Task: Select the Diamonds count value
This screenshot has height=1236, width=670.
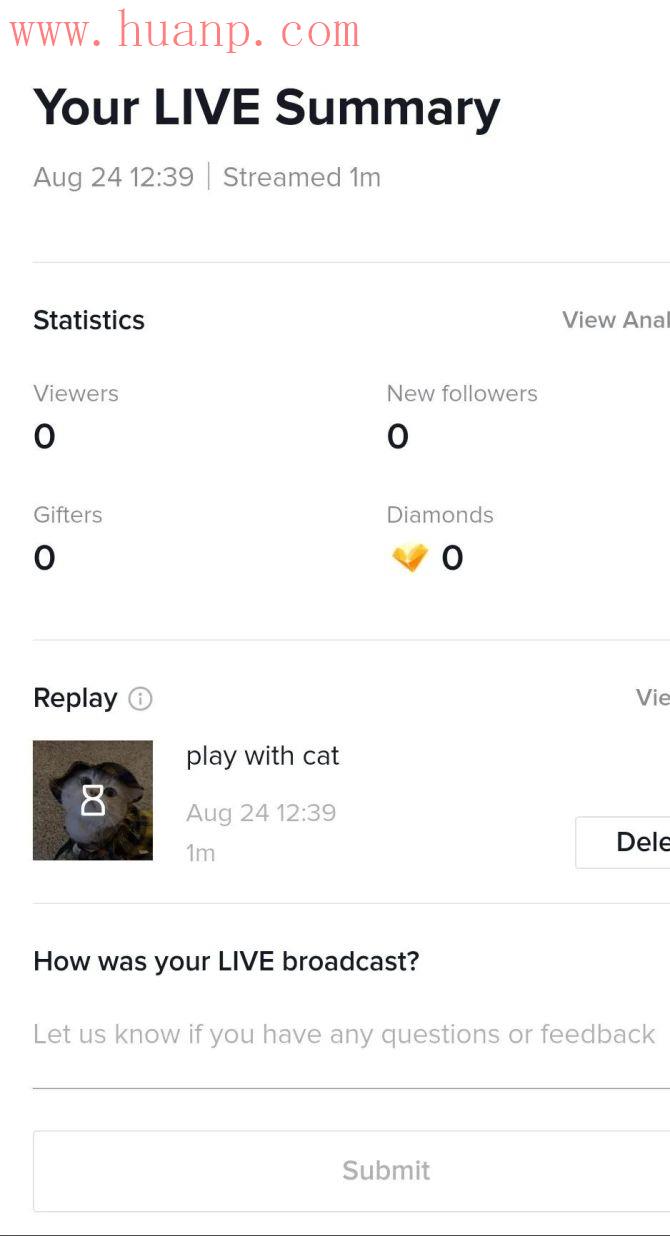Action: [453, 558]
